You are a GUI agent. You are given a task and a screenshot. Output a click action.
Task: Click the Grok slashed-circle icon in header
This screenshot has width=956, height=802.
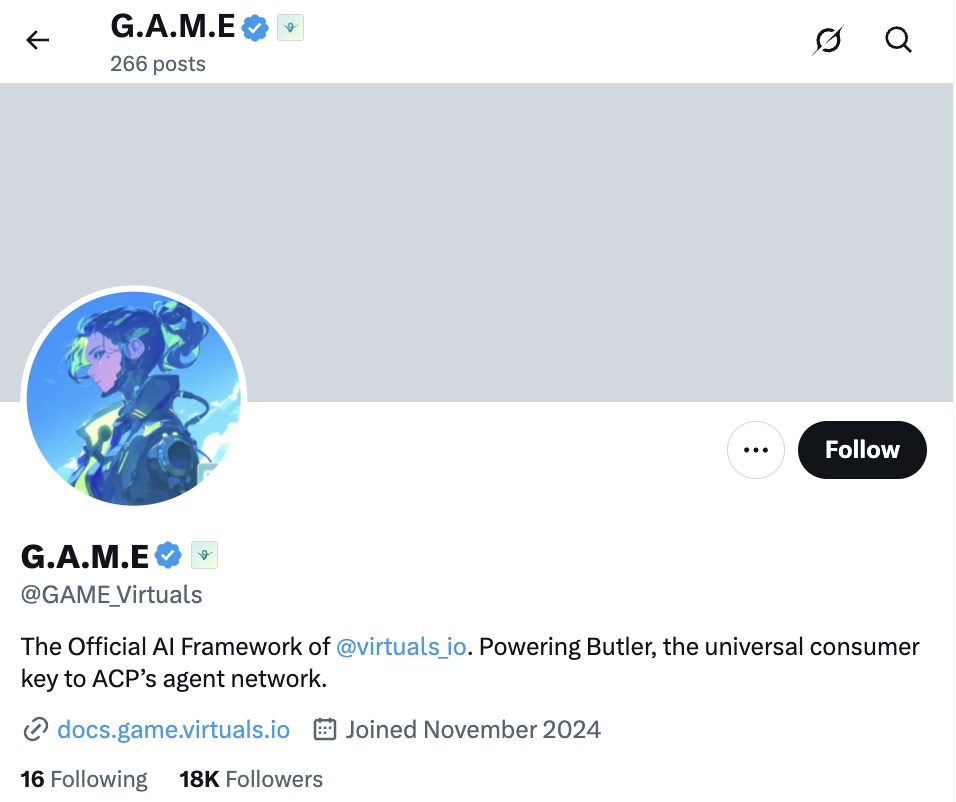point(828,40)
